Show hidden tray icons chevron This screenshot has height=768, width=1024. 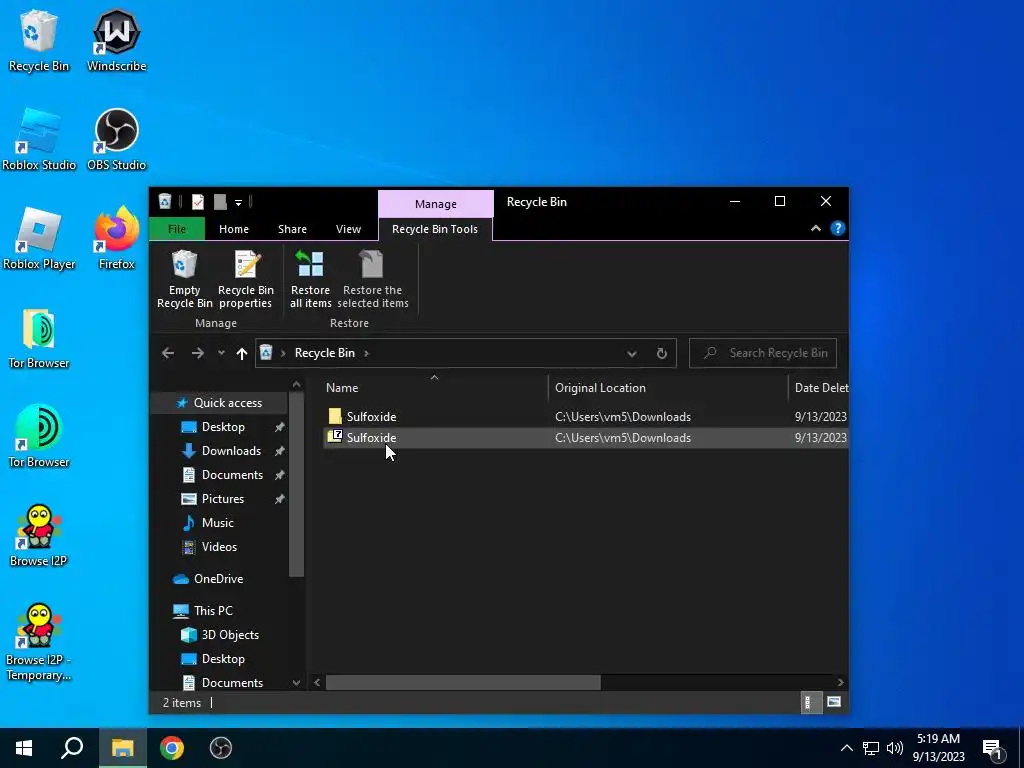[x=846, y=748]
